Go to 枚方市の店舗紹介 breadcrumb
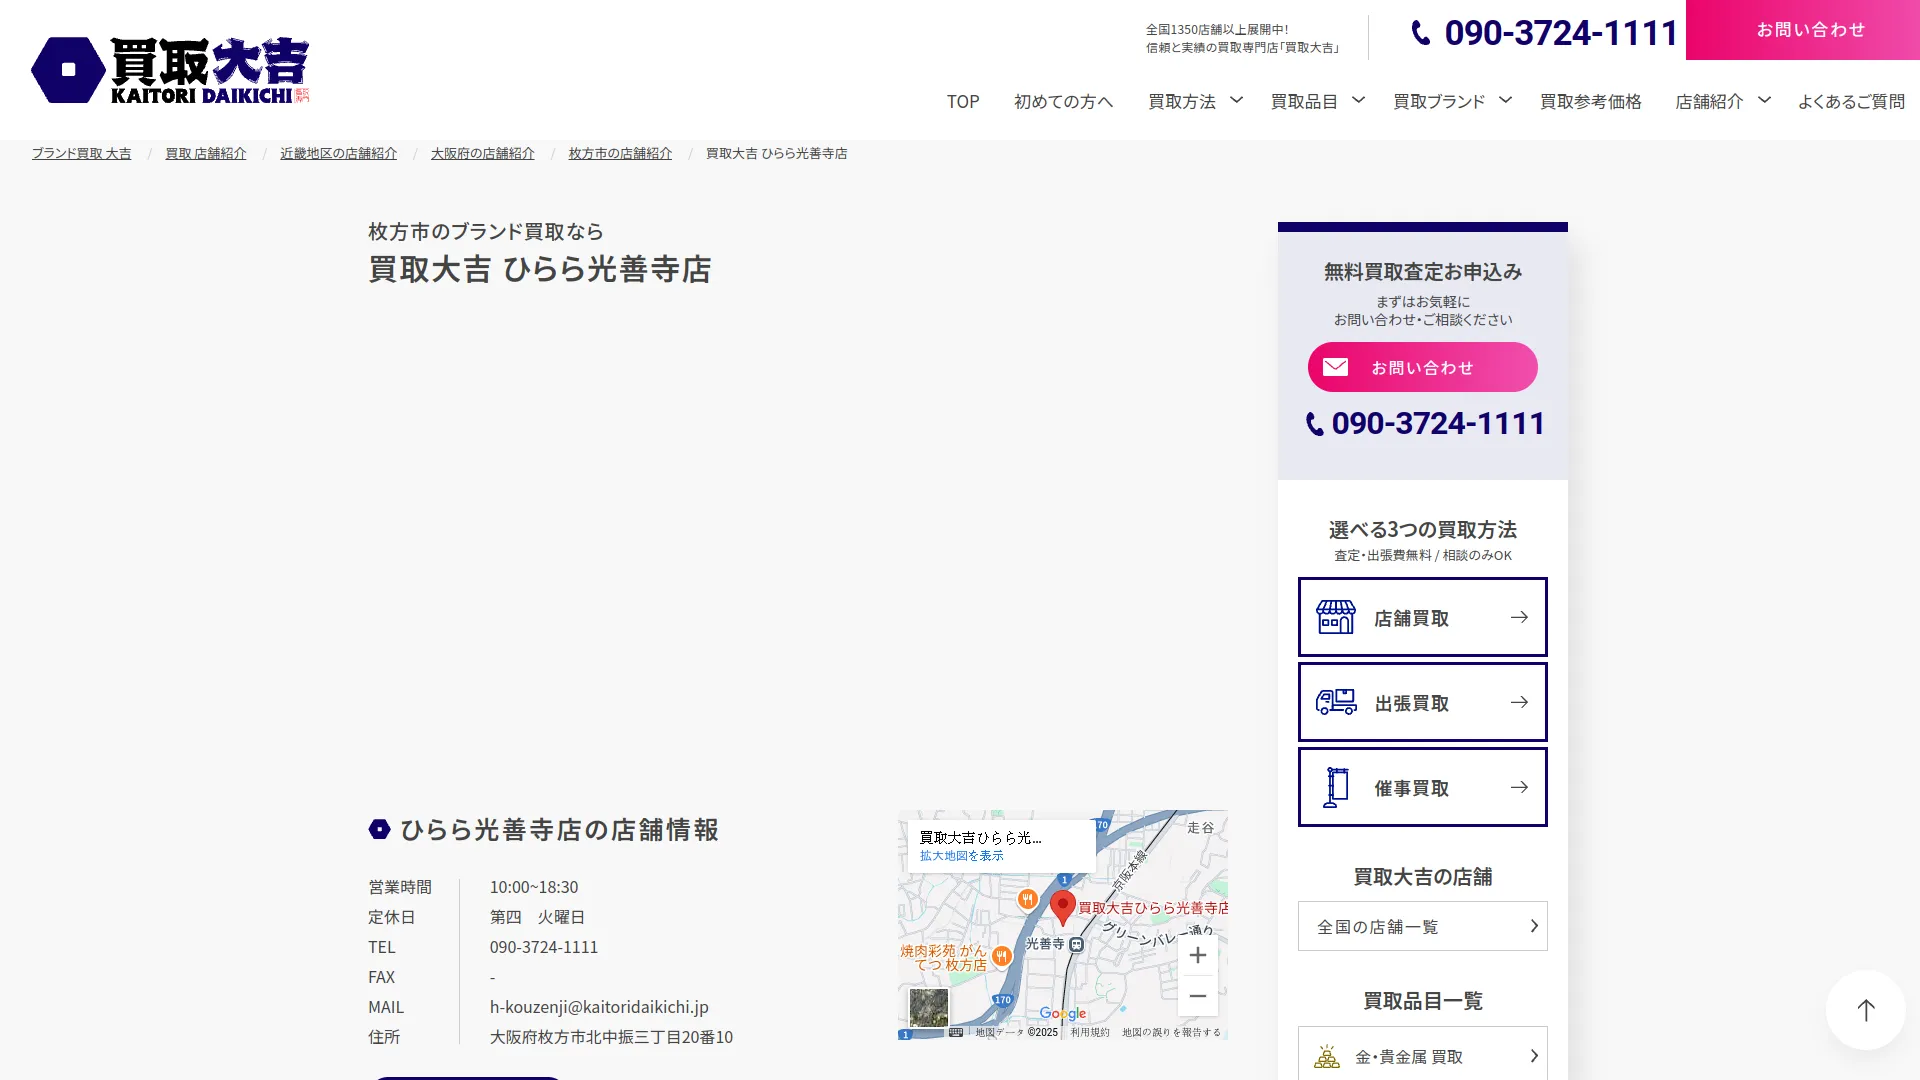The image size is (1920, 1080). [620, 153]
